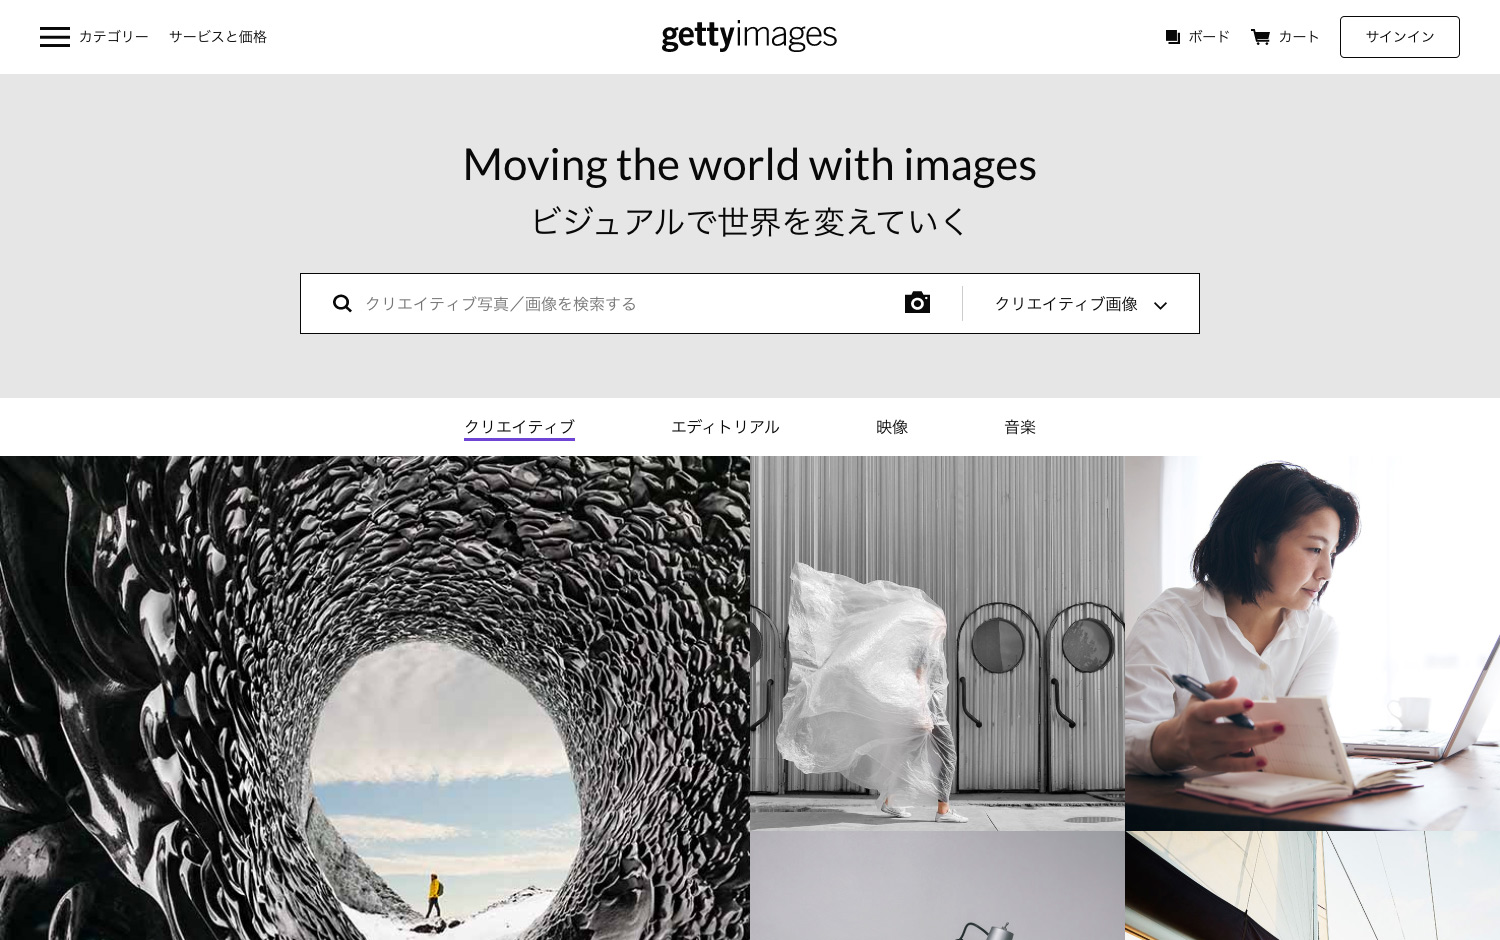Switch to the エディトリアル tab
This screenshot has width=1500, height=940.
(x=725, y=427)
